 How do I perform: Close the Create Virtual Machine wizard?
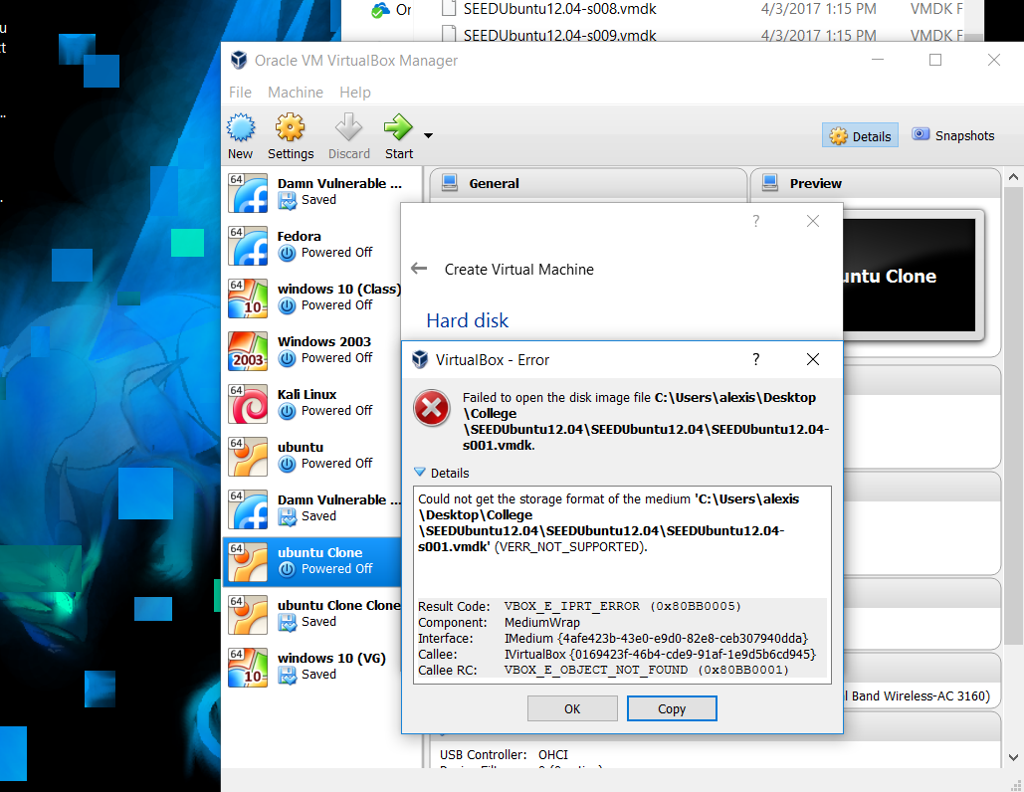pos(812,221)
